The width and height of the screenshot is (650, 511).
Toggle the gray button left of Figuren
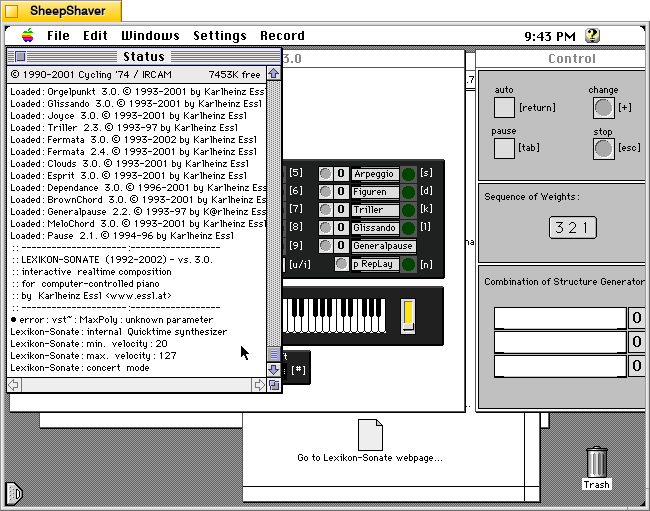point(325,191)
